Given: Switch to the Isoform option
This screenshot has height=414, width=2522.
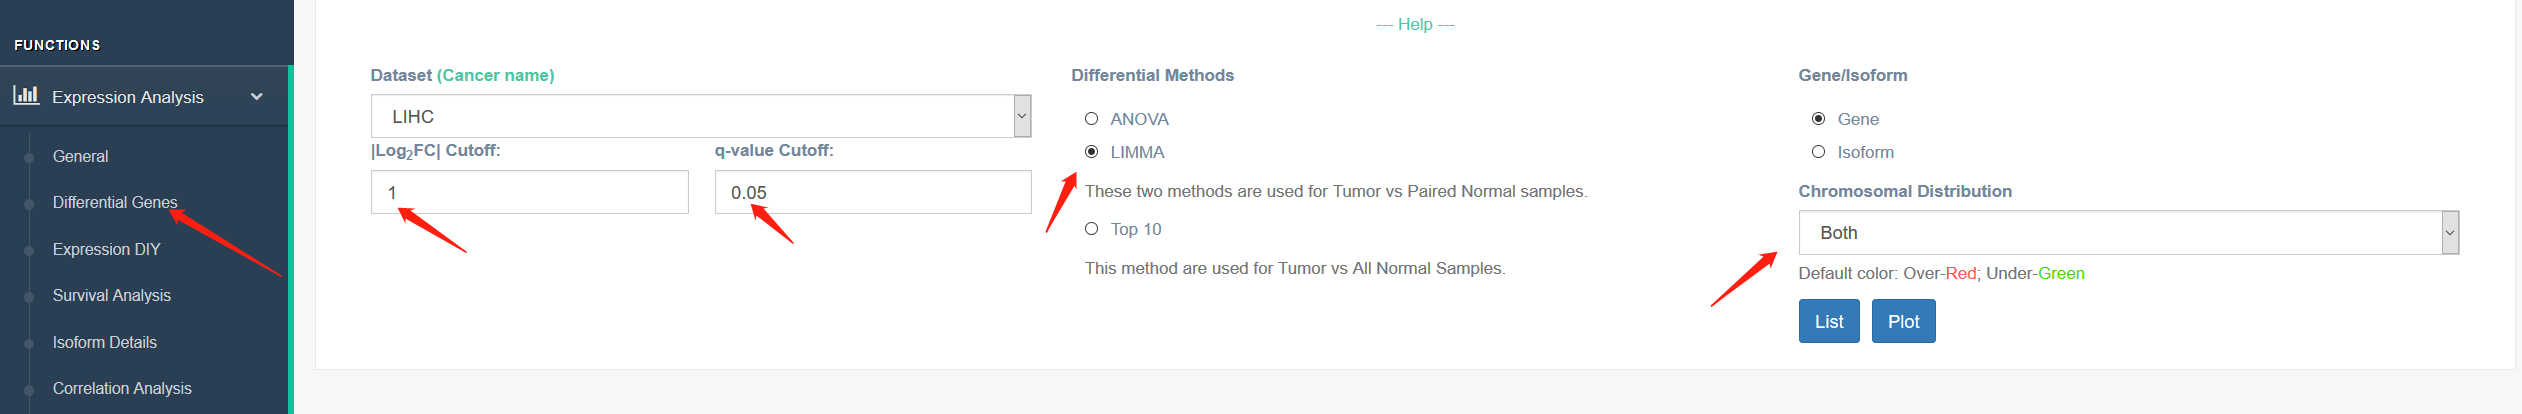Looking at the screenshot, I should click(x=1818, y=152).
